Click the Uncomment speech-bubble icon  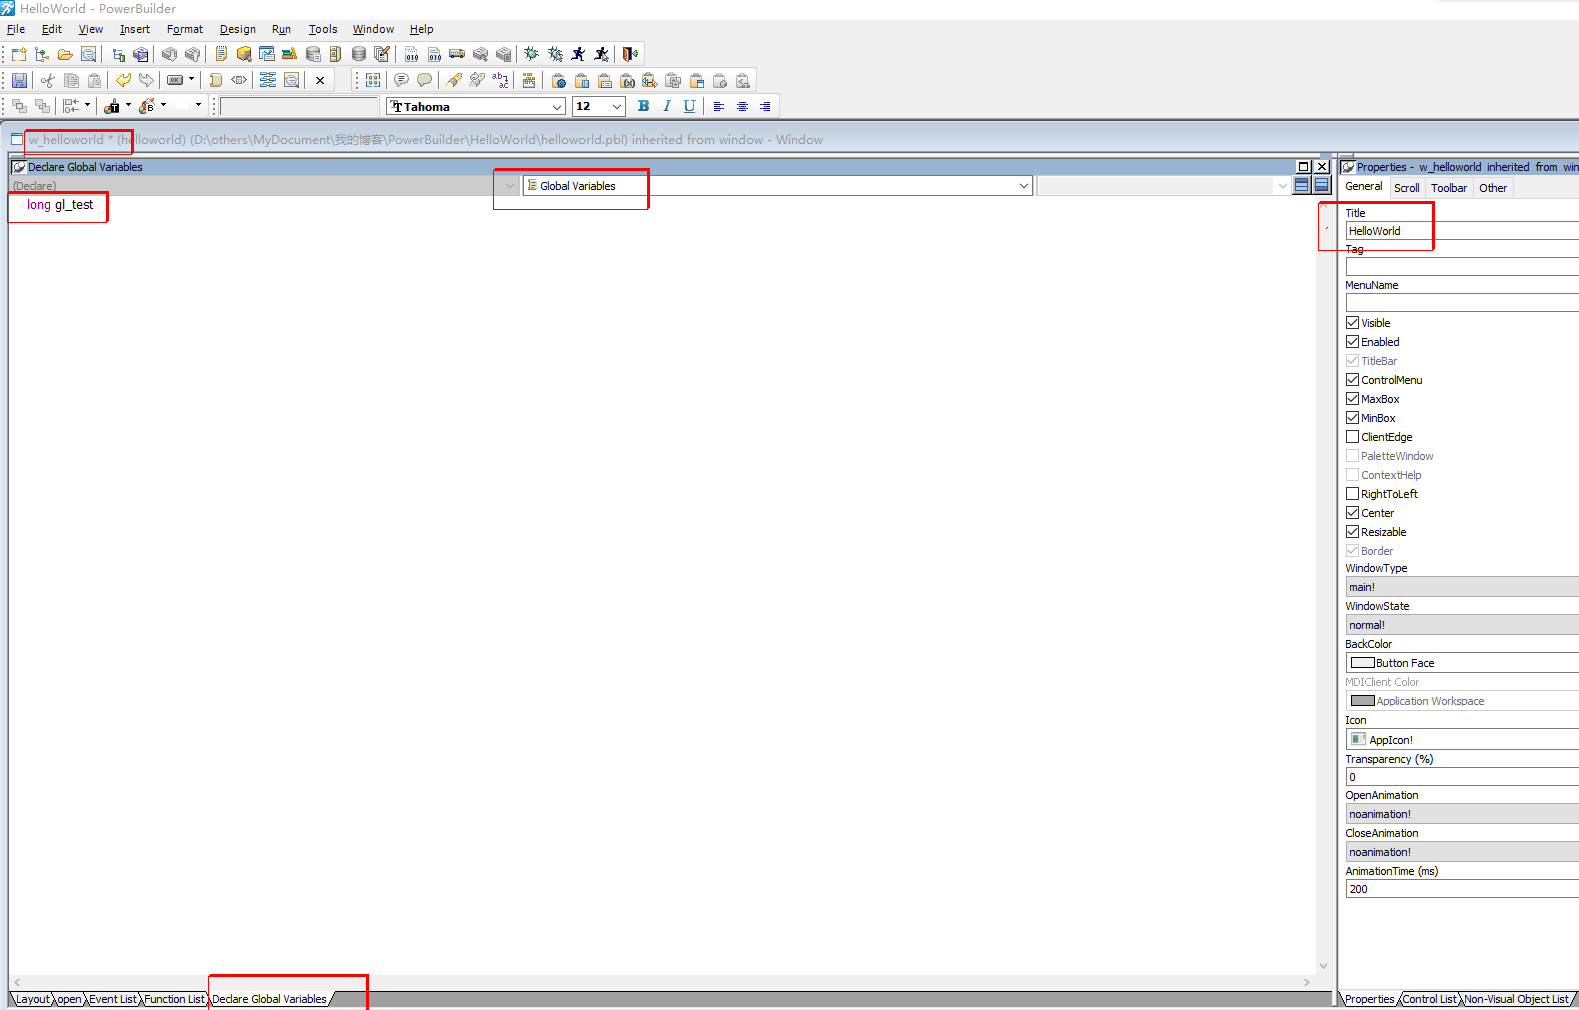click(424, 80)
